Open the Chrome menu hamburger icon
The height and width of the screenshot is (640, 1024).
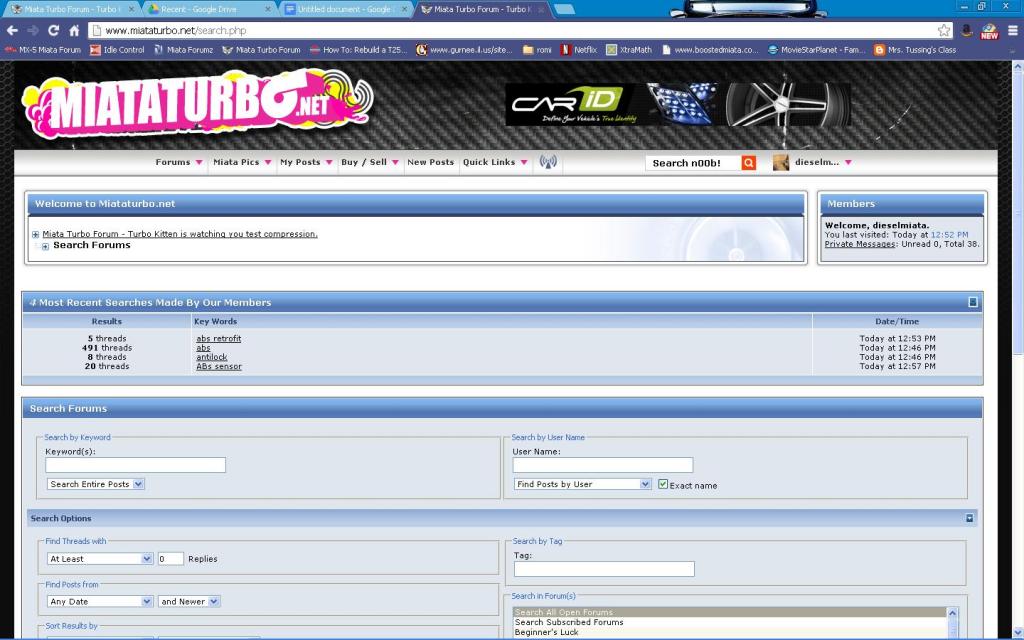pos(1013,30)
